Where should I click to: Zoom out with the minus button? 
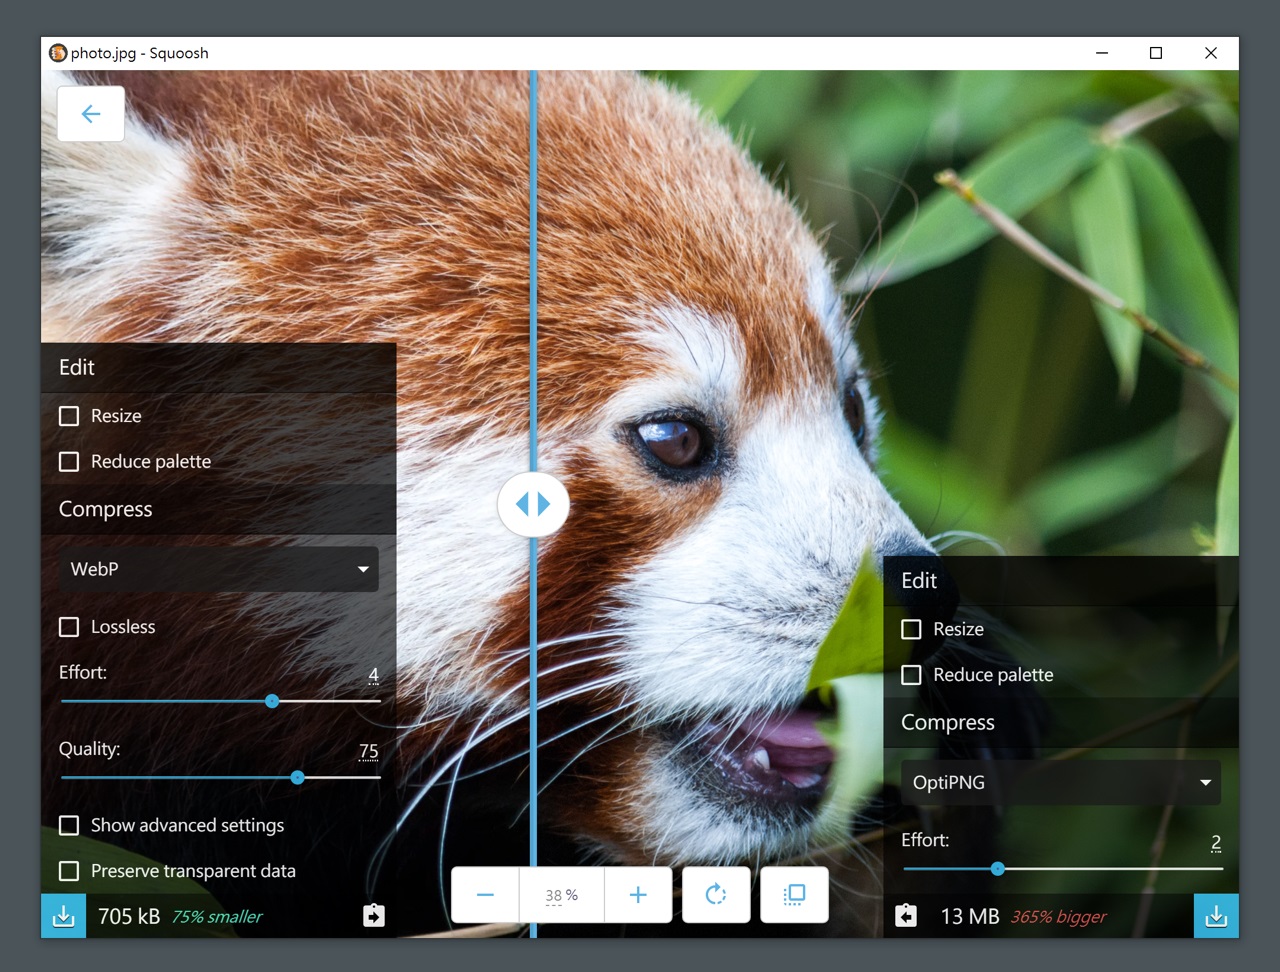click(485, 895)
